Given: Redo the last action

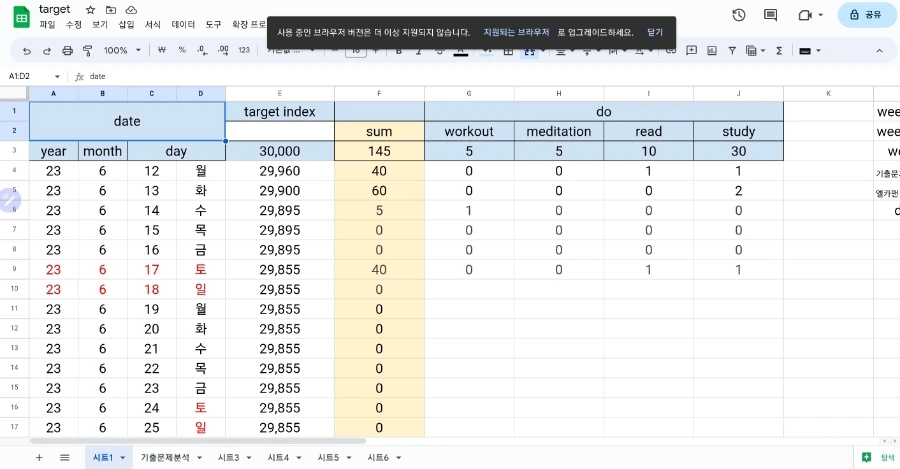Looking at the screenshot, I should (47, 51).
